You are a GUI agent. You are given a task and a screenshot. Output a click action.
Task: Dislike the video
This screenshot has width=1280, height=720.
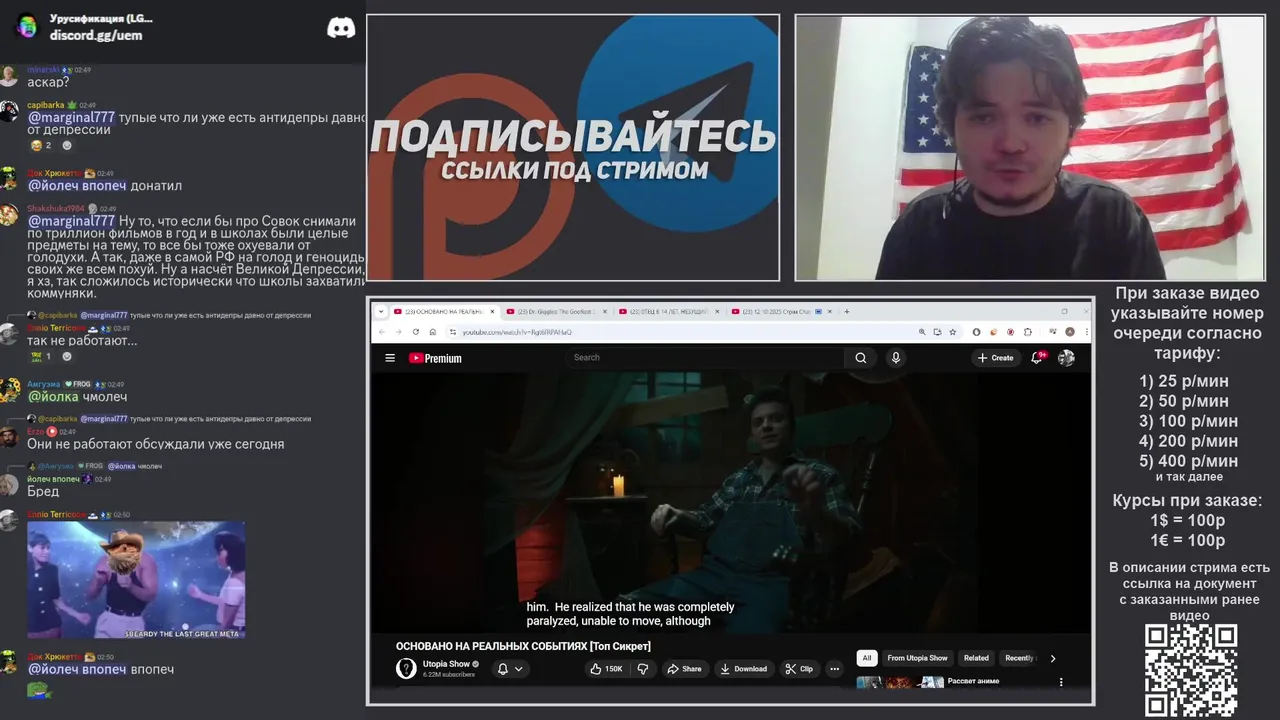tap(643, 669)
